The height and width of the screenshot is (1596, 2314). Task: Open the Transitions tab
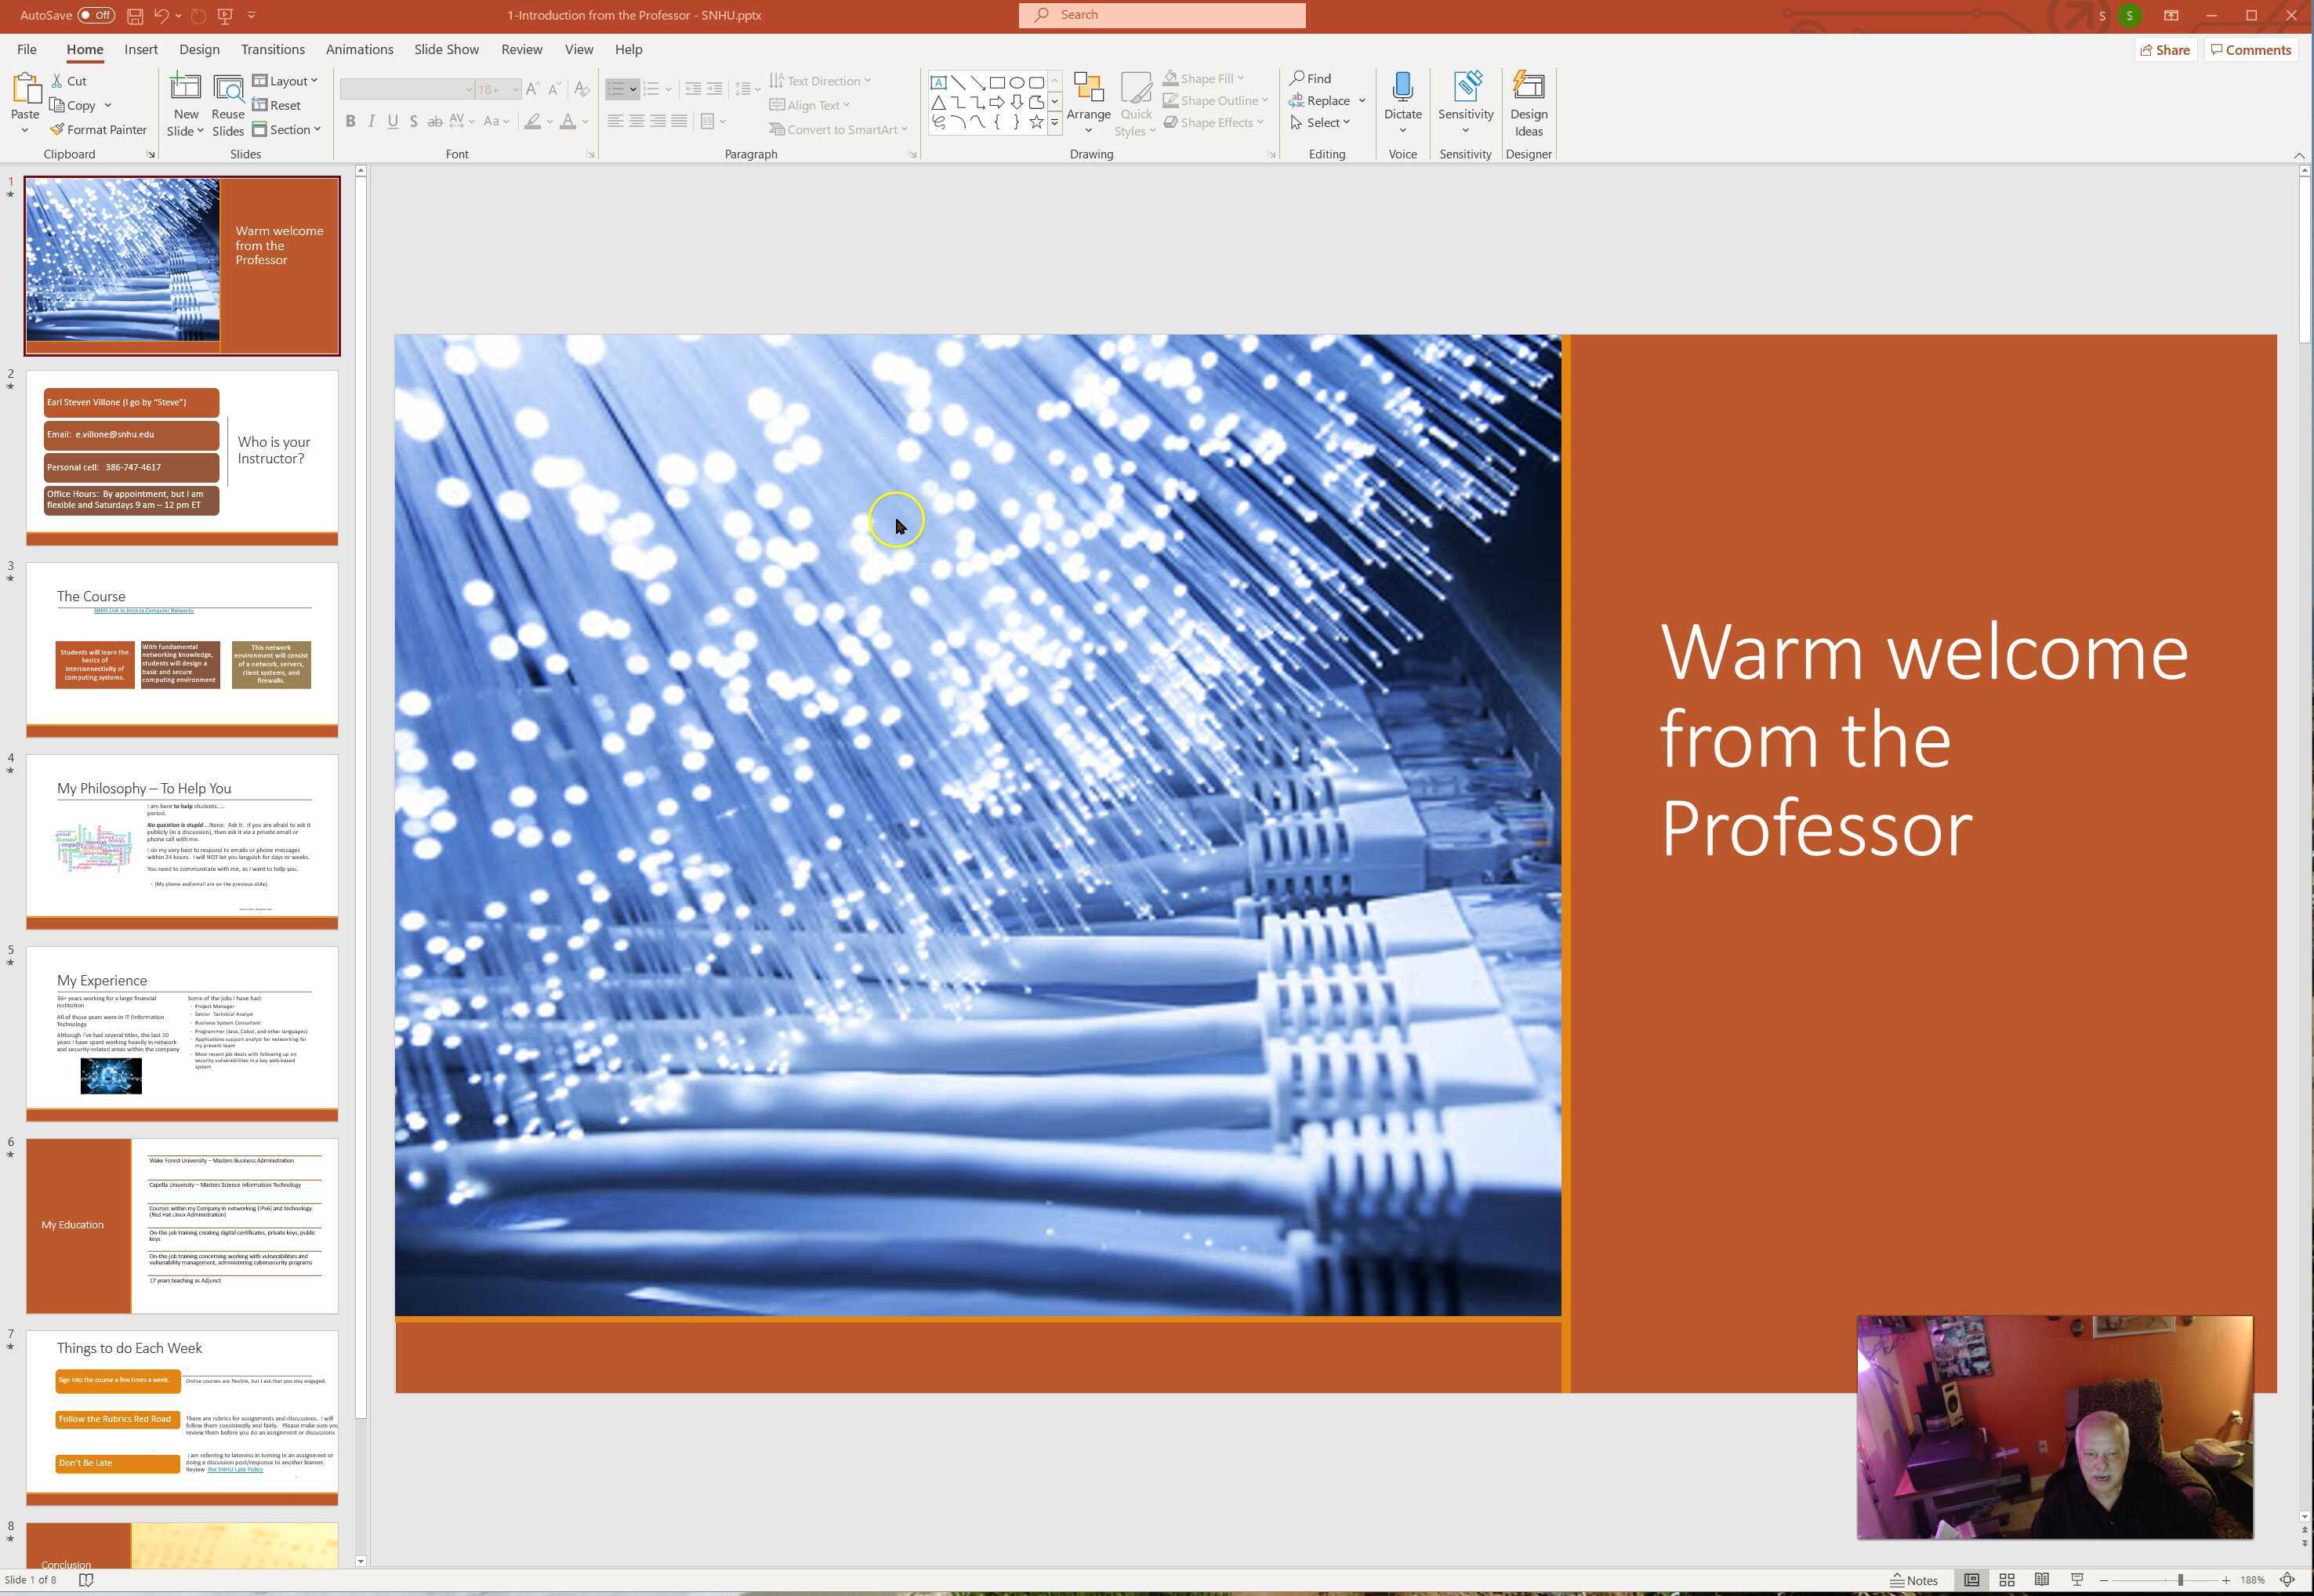coord(272,49)
